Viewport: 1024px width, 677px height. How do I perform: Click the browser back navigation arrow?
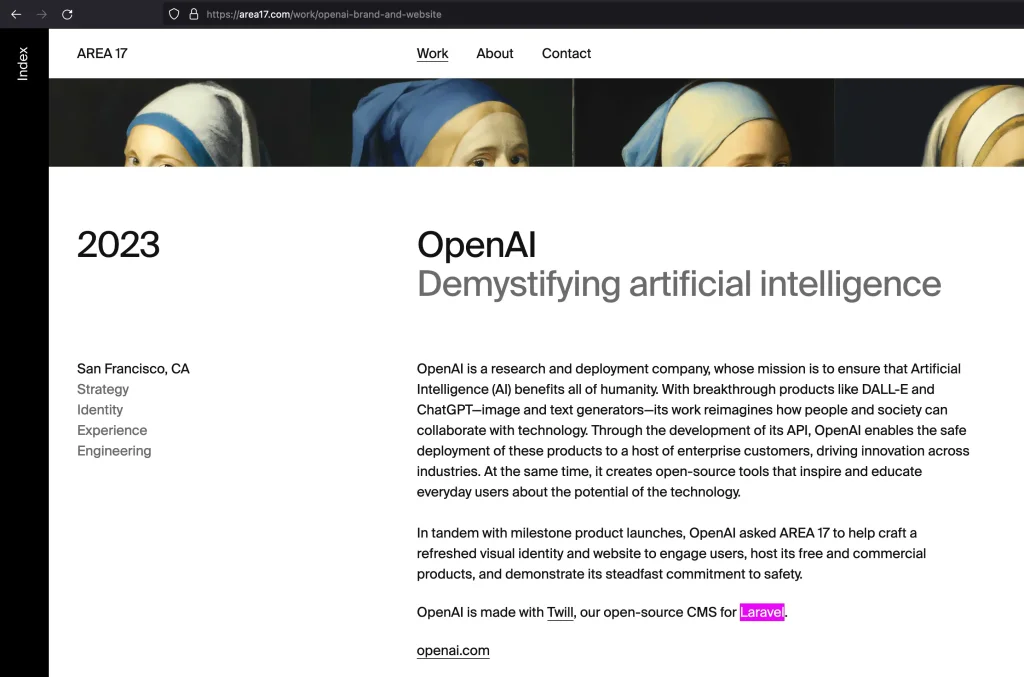(14, 14)
